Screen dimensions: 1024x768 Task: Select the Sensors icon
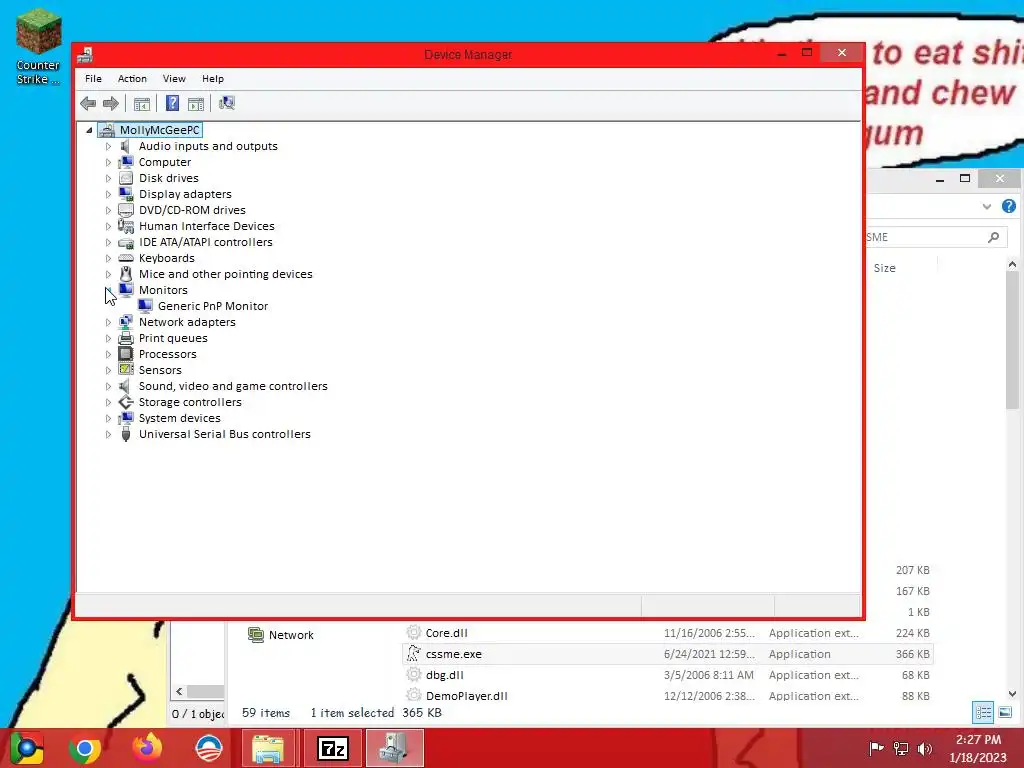126,370
